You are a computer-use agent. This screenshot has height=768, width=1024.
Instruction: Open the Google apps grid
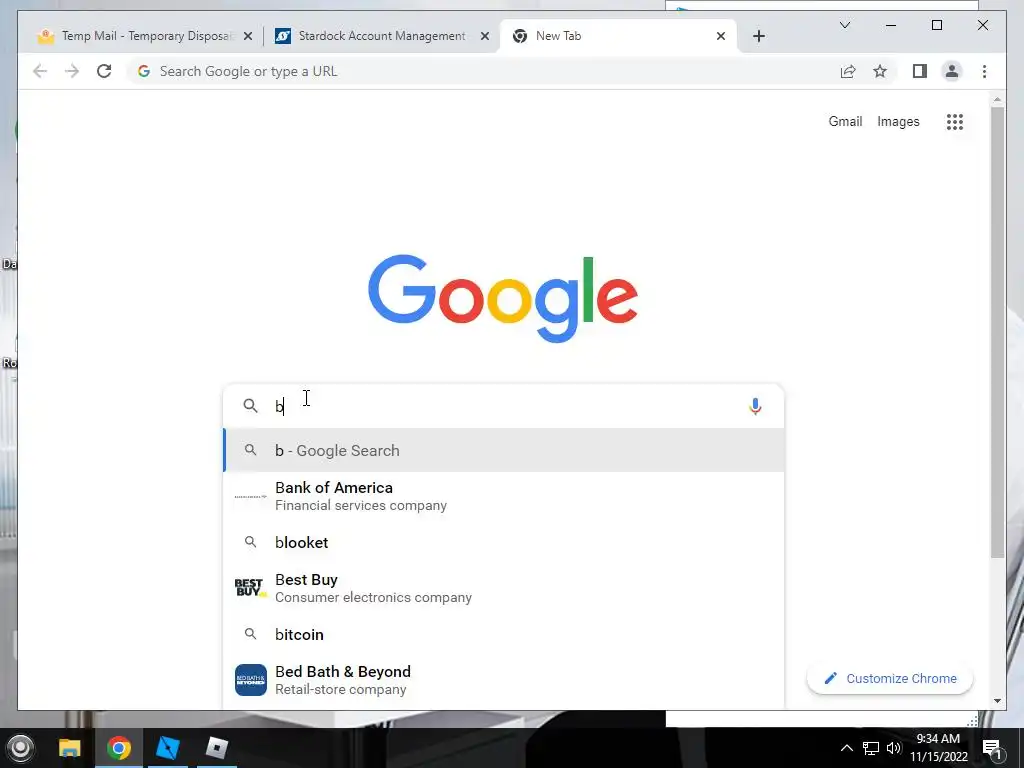pos(955,121)
